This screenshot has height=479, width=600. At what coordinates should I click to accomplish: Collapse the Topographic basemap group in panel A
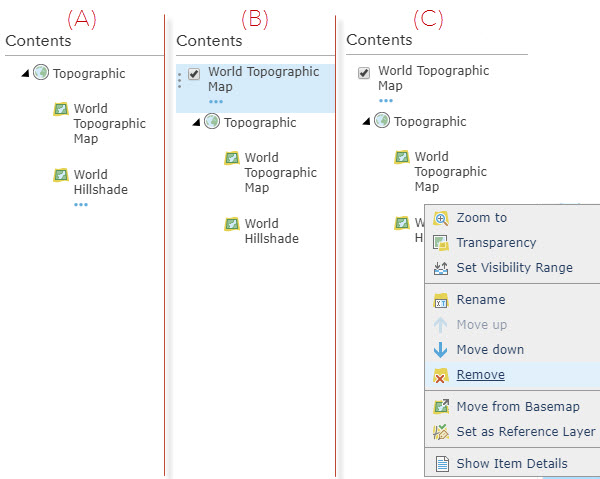pos(24,73)
